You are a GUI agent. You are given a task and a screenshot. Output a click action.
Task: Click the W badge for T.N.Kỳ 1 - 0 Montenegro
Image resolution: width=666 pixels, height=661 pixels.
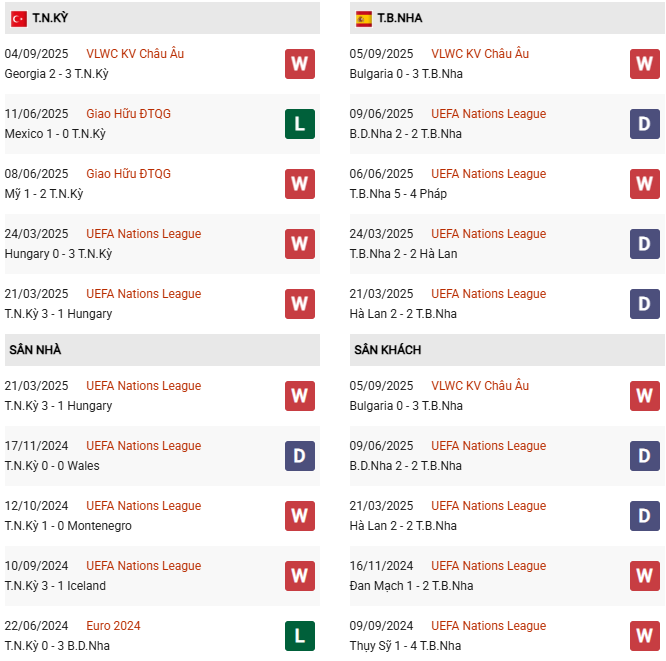[x=300, y=516]
